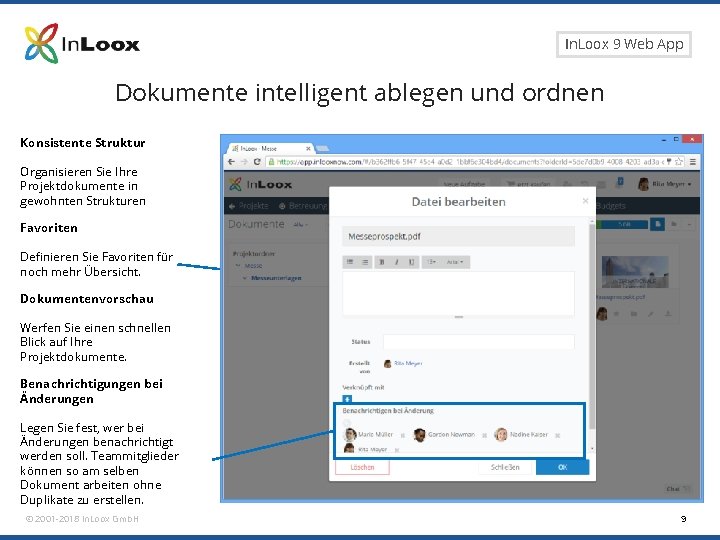
Task: Bookmark the page with the star icon
Action: [679, 162]
